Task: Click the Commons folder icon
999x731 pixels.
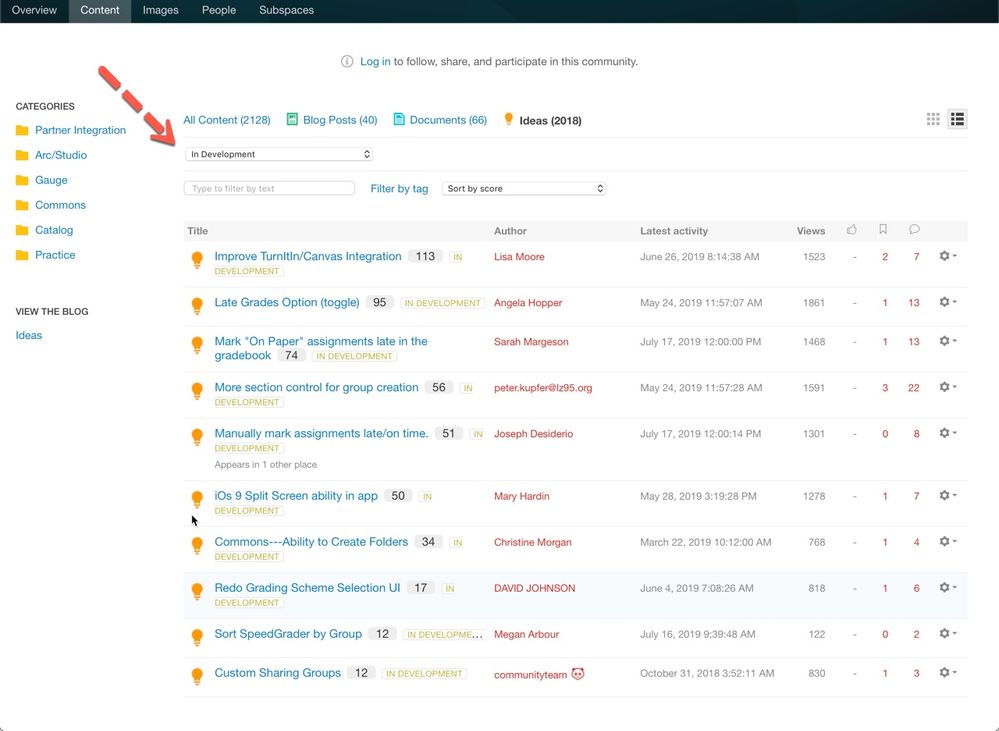Action: pyautogui.click(x=22, y=205)
